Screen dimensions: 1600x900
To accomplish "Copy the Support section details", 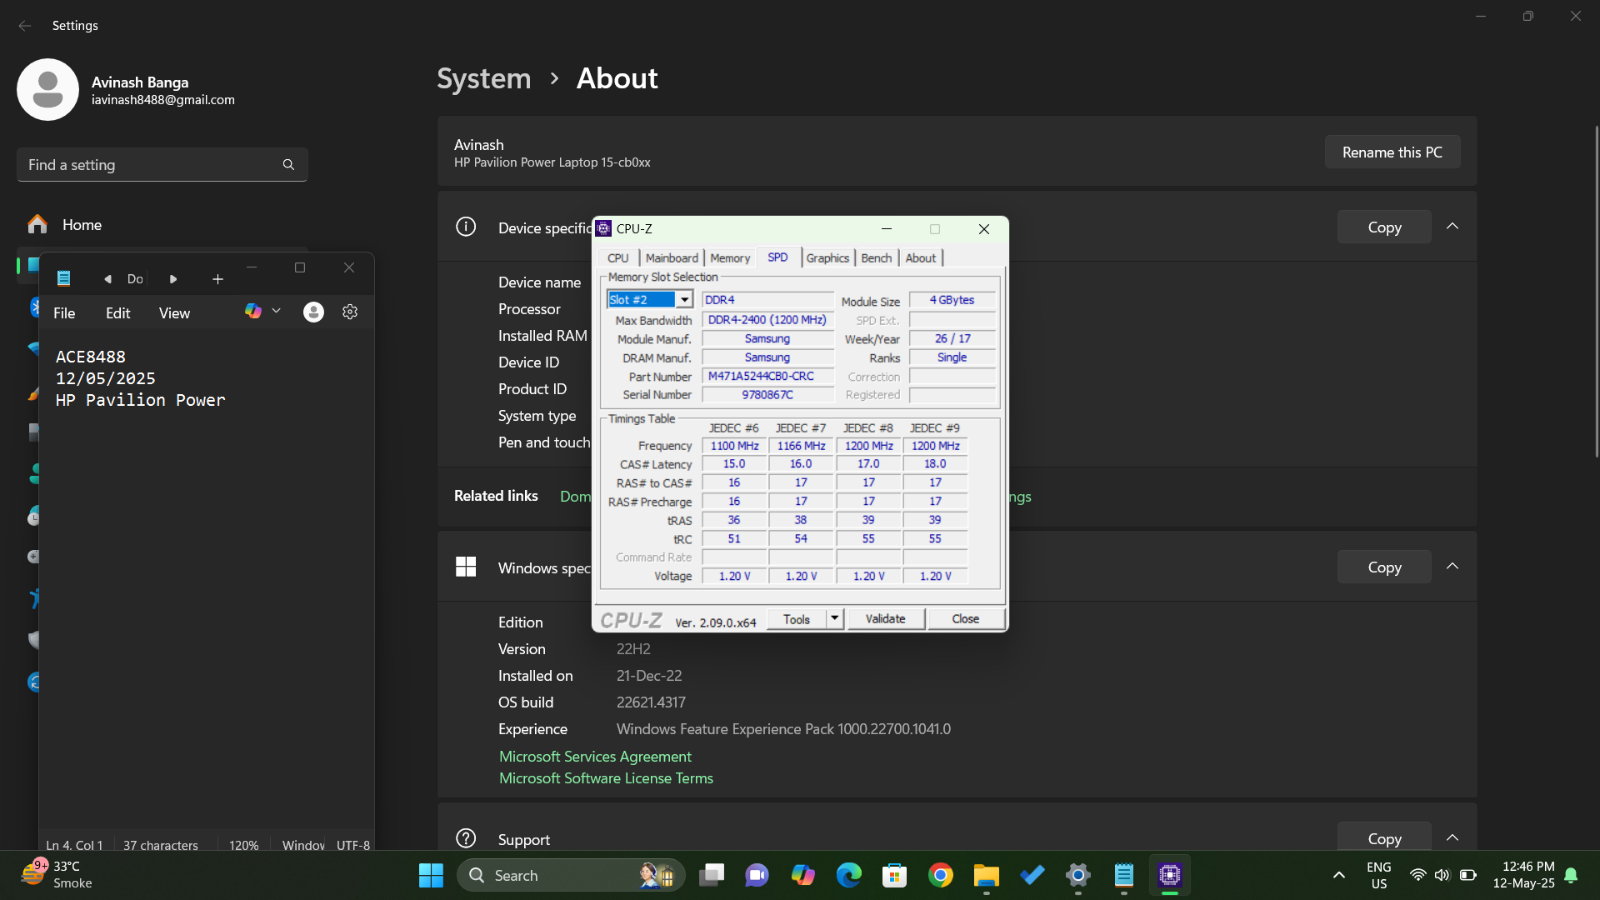I will click(x=1384, y=838).
